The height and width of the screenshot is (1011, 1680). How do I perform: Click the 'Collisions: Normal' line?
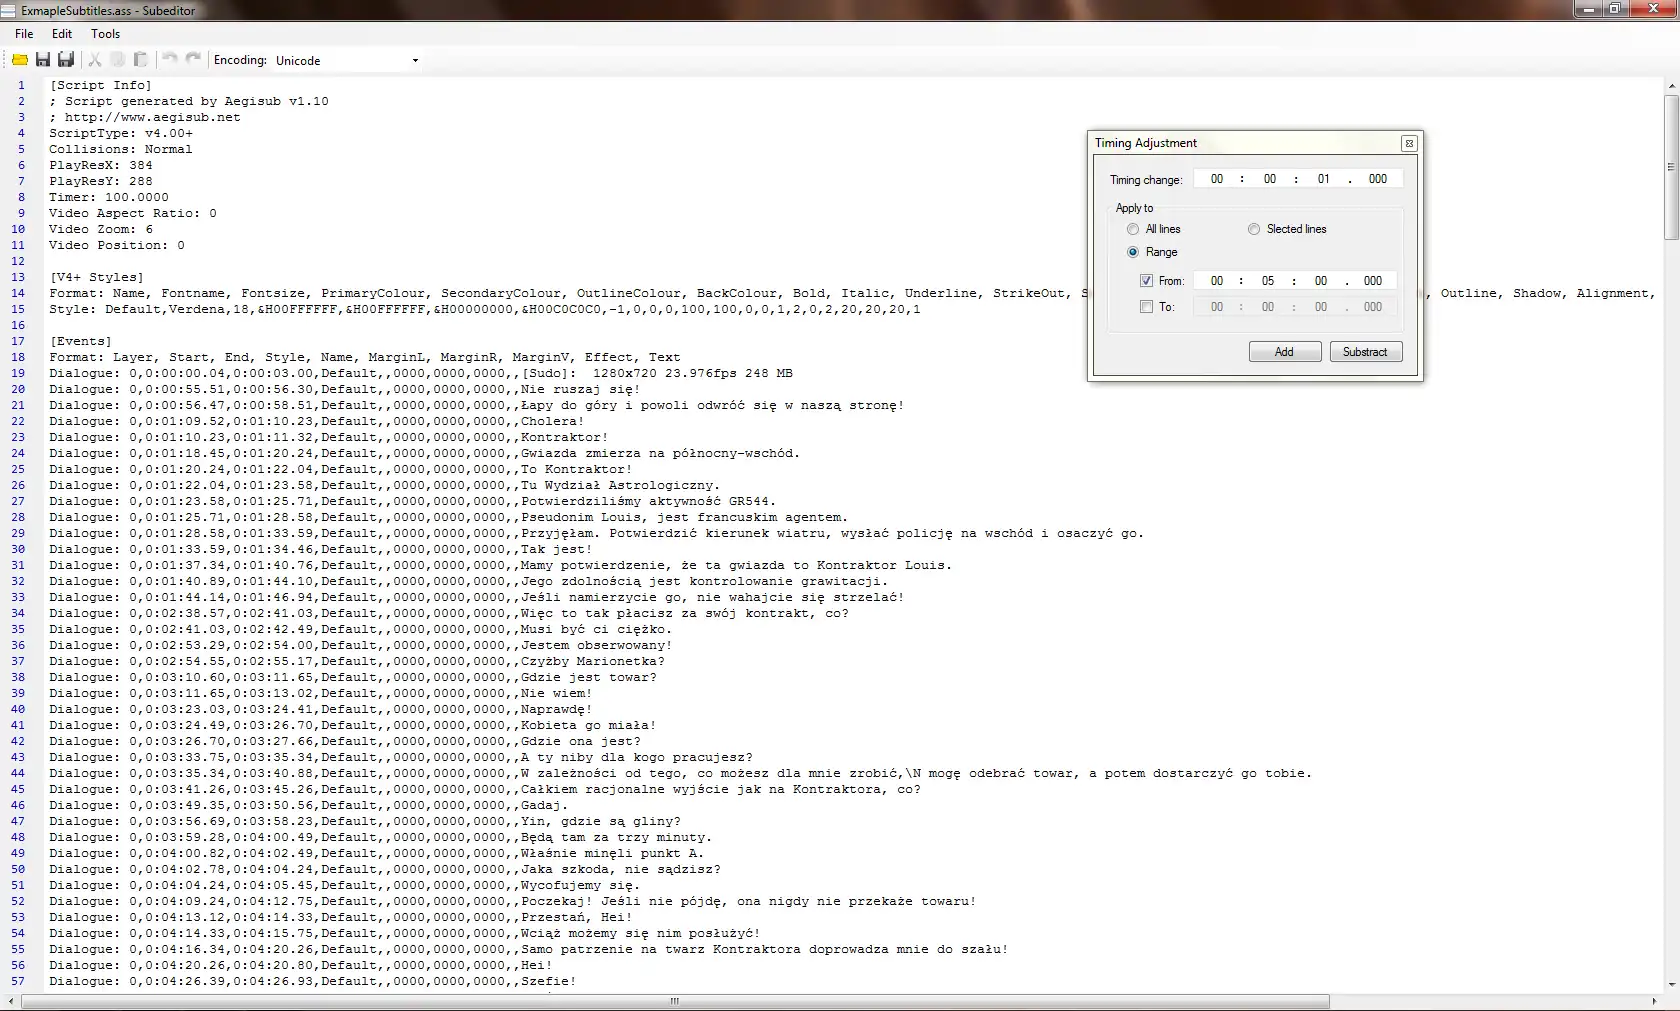click(121, 150)
